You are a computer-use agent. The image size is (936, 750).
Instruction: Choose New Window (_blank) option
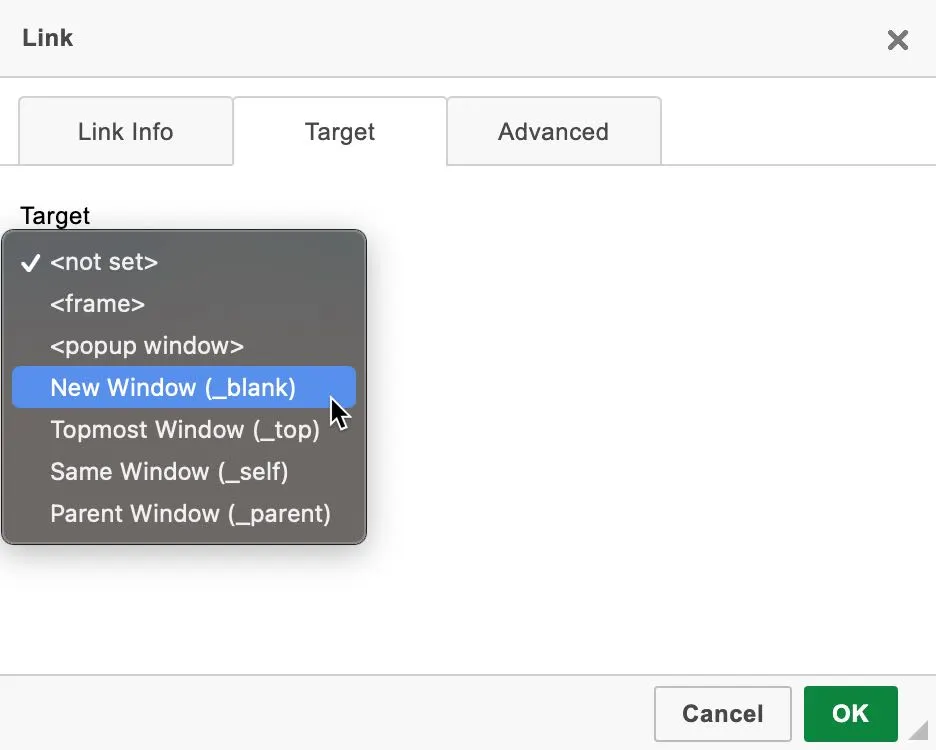[173, 388]
